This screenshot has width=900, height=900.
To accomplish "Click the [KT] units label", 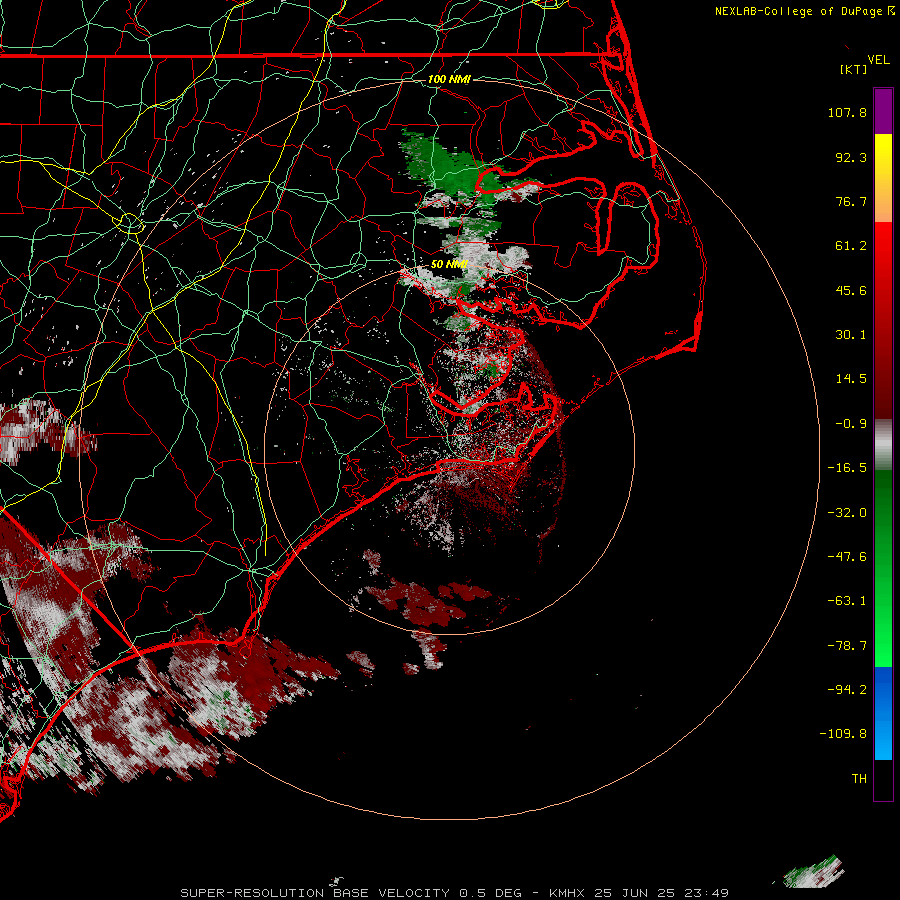I will [854, 69].
